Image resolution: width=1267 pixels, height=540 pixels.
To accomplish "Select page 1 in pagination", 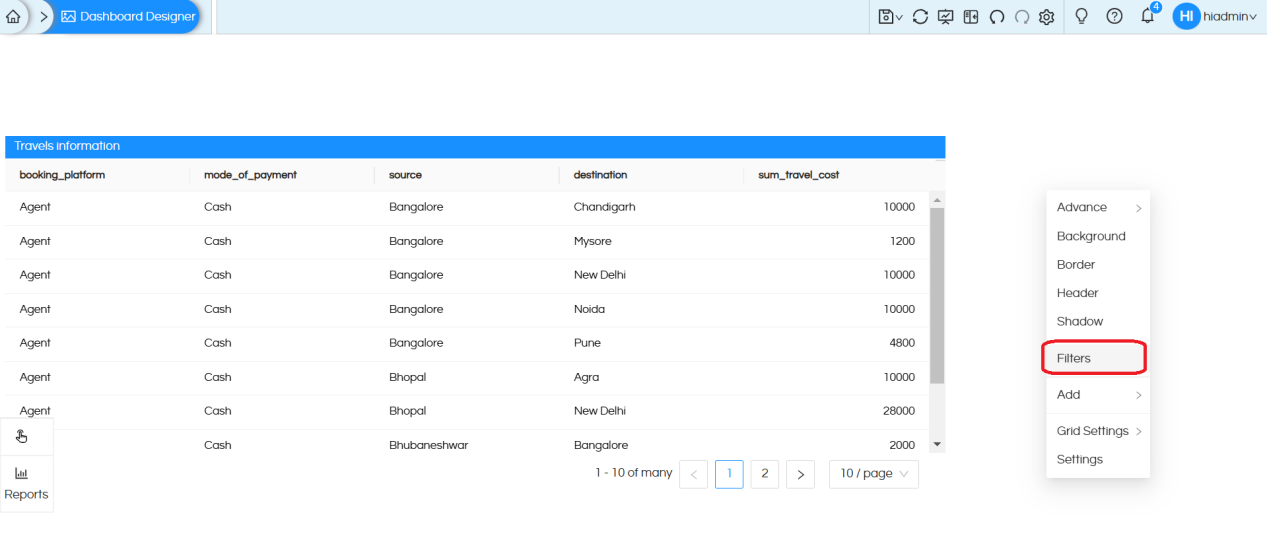I will (729, 474).
